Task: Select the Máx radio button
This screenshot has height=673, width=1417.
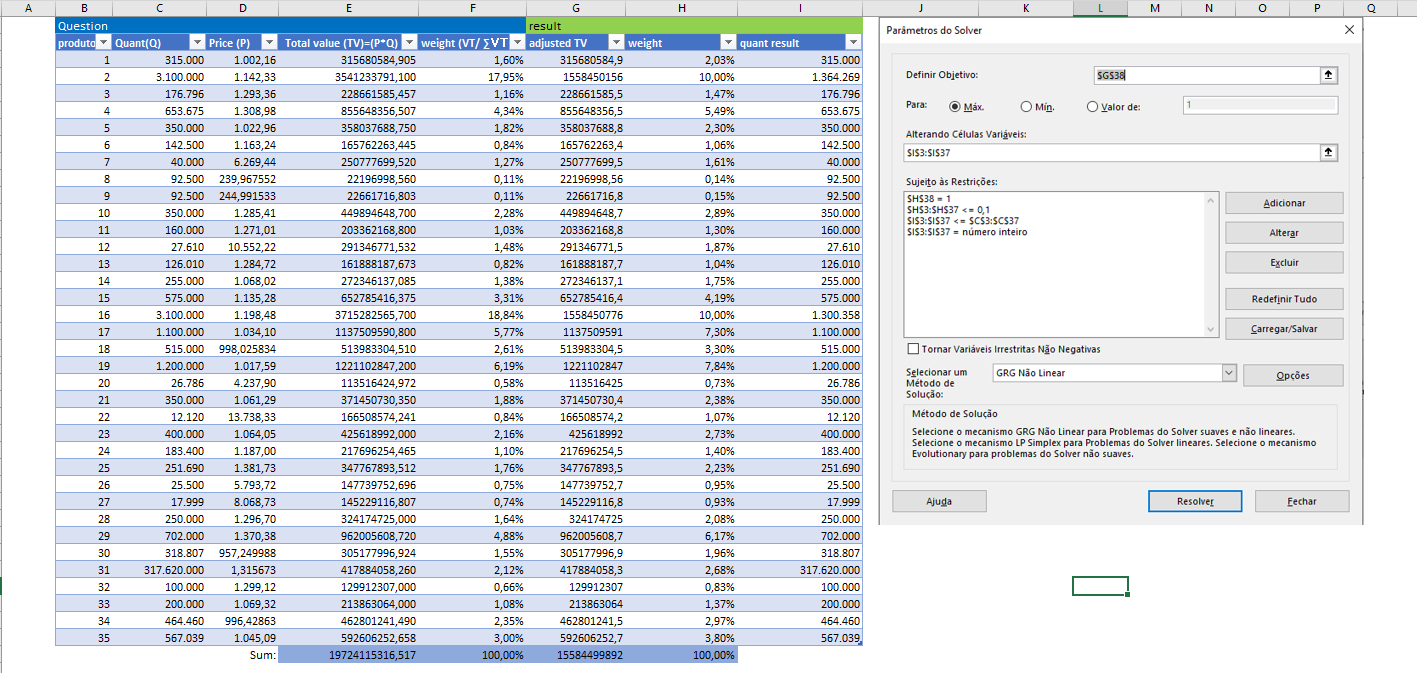Action: pos(957,106)
